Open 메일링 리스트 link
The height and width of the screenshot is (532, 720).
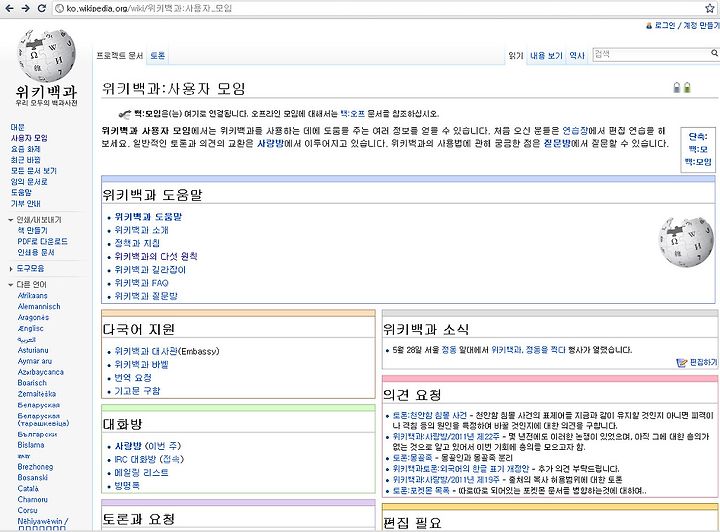pyautogui.click(x=141, y=473)
